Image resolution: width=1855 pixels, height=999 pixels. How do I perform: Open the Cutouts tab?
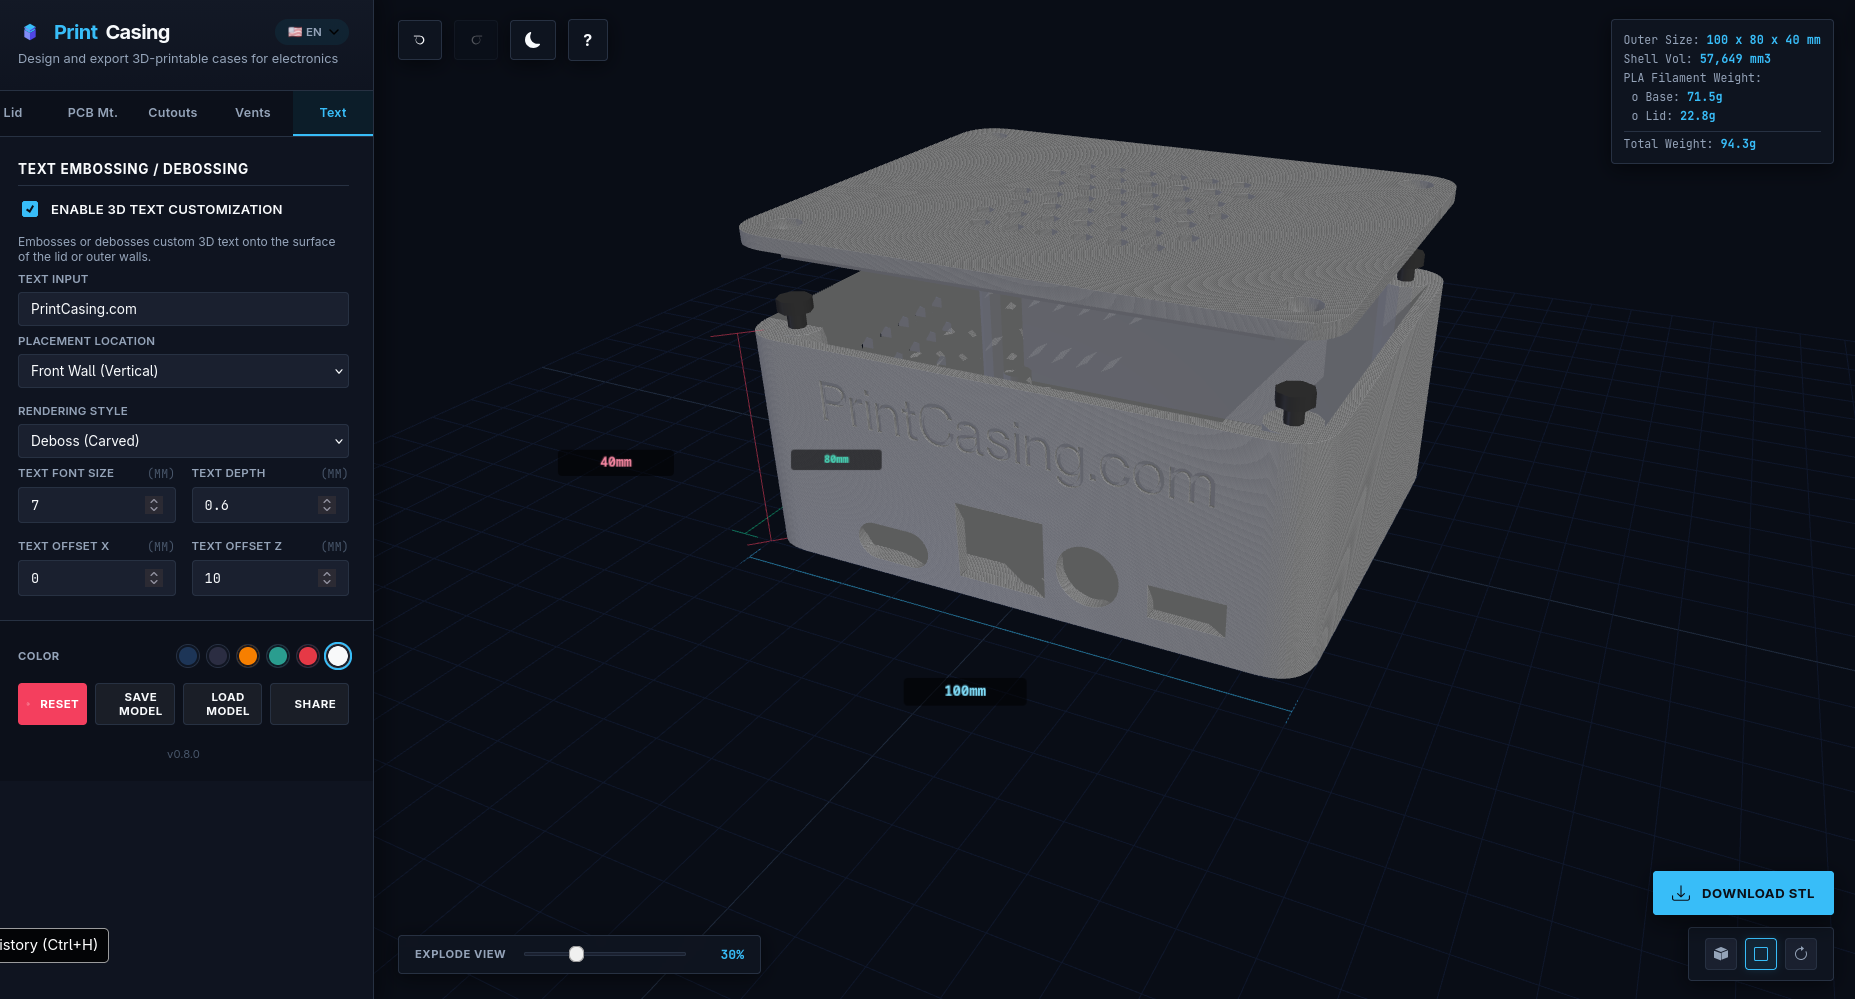pos(173,113)
